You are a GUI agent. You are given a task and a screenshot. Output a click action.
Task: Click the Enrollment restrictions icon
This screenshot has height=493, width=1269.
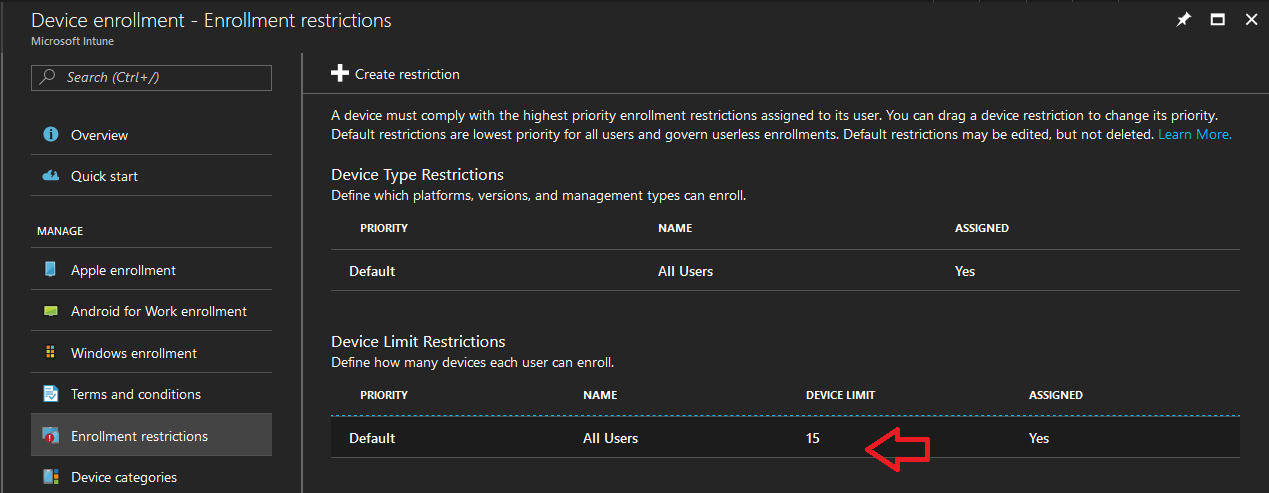51,436
